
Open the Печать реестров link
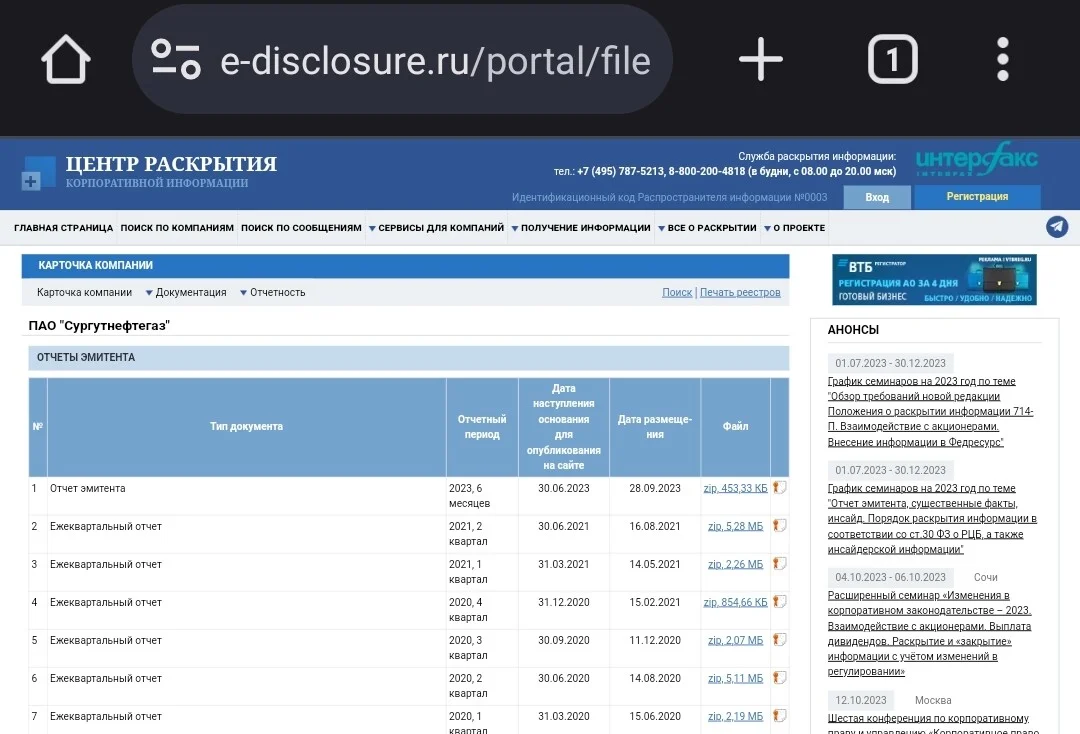(x=740, y=293)
